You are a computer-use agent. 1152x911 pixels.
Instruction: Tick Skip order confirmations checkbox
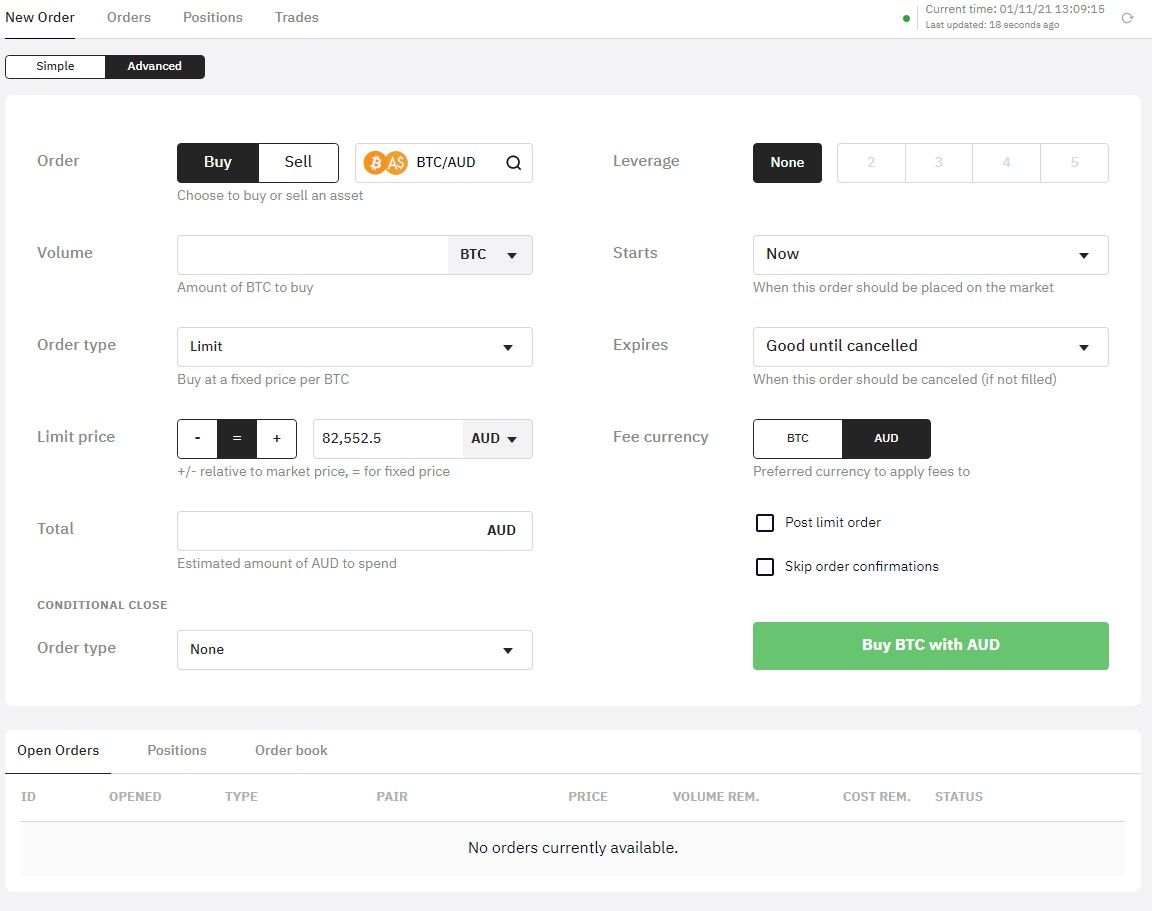(765, 566)
